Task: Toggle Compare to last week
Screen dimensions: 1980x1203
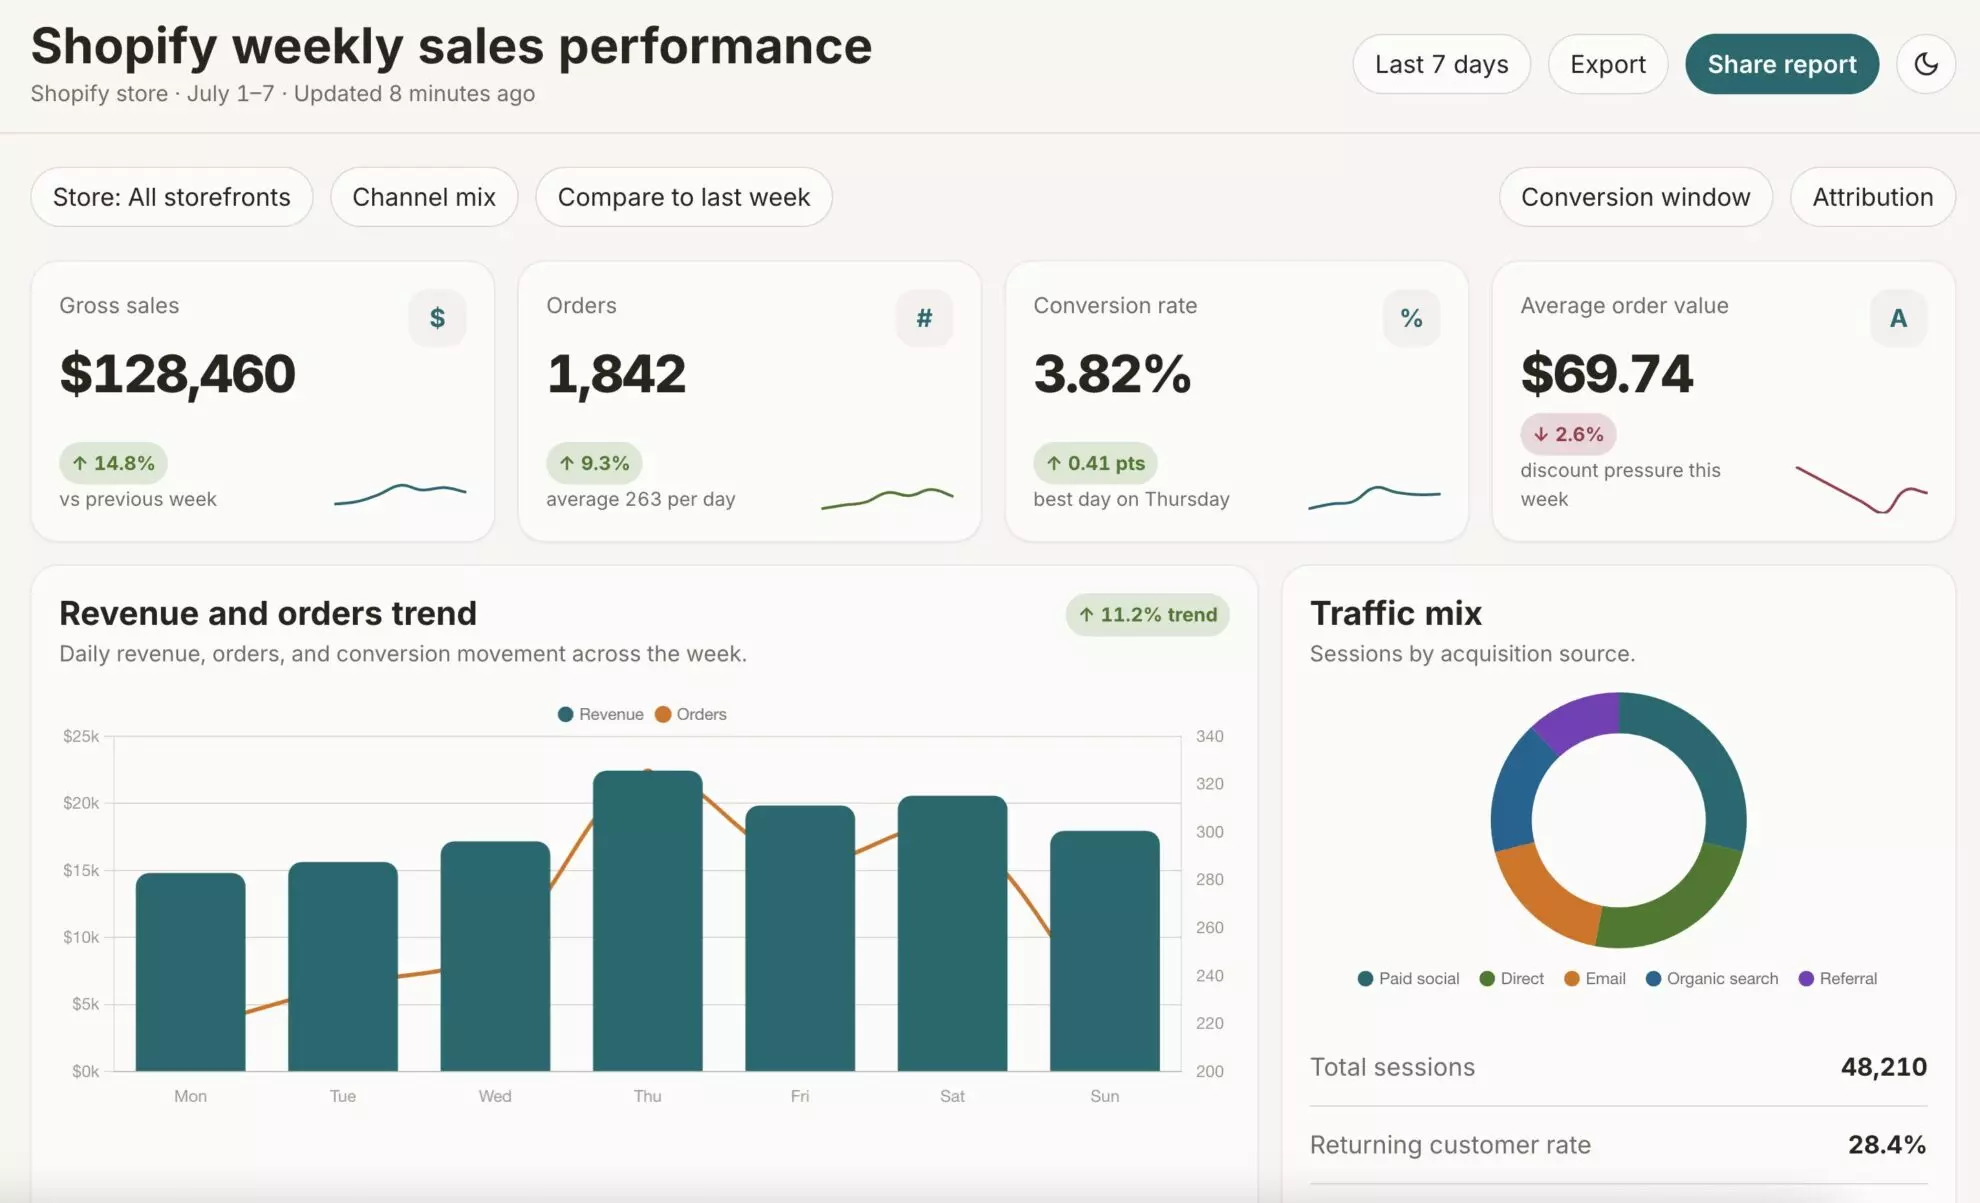Action: [684, 197]
